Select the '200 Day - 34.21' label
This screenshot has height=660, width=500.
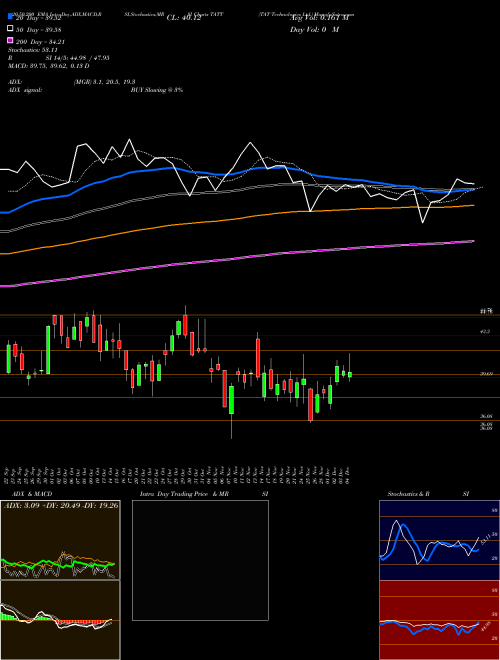click(40, 41)
